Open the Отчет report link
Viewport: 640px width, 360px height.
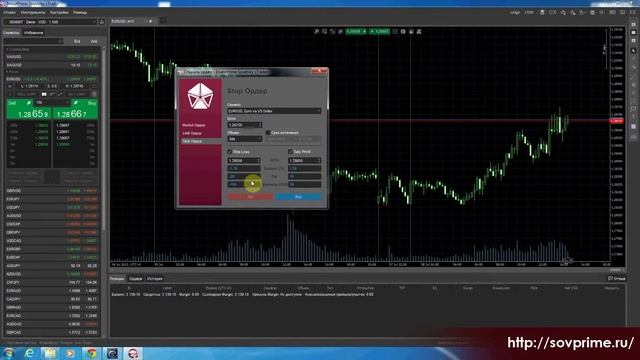[x=617, y=278]
